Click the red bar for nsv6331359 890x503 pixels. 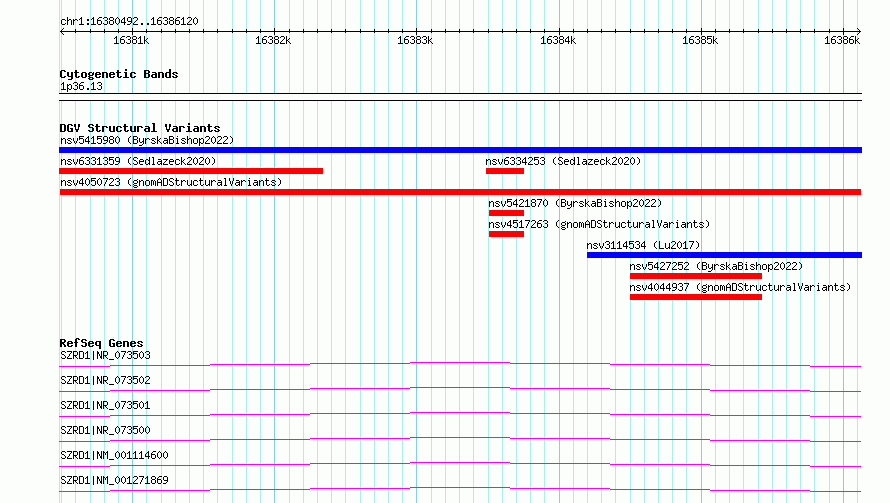pos(191,171)
